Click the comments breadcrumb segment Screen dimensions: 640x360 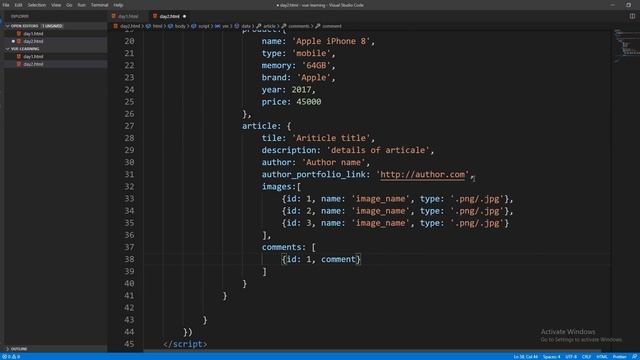point(299,26)
